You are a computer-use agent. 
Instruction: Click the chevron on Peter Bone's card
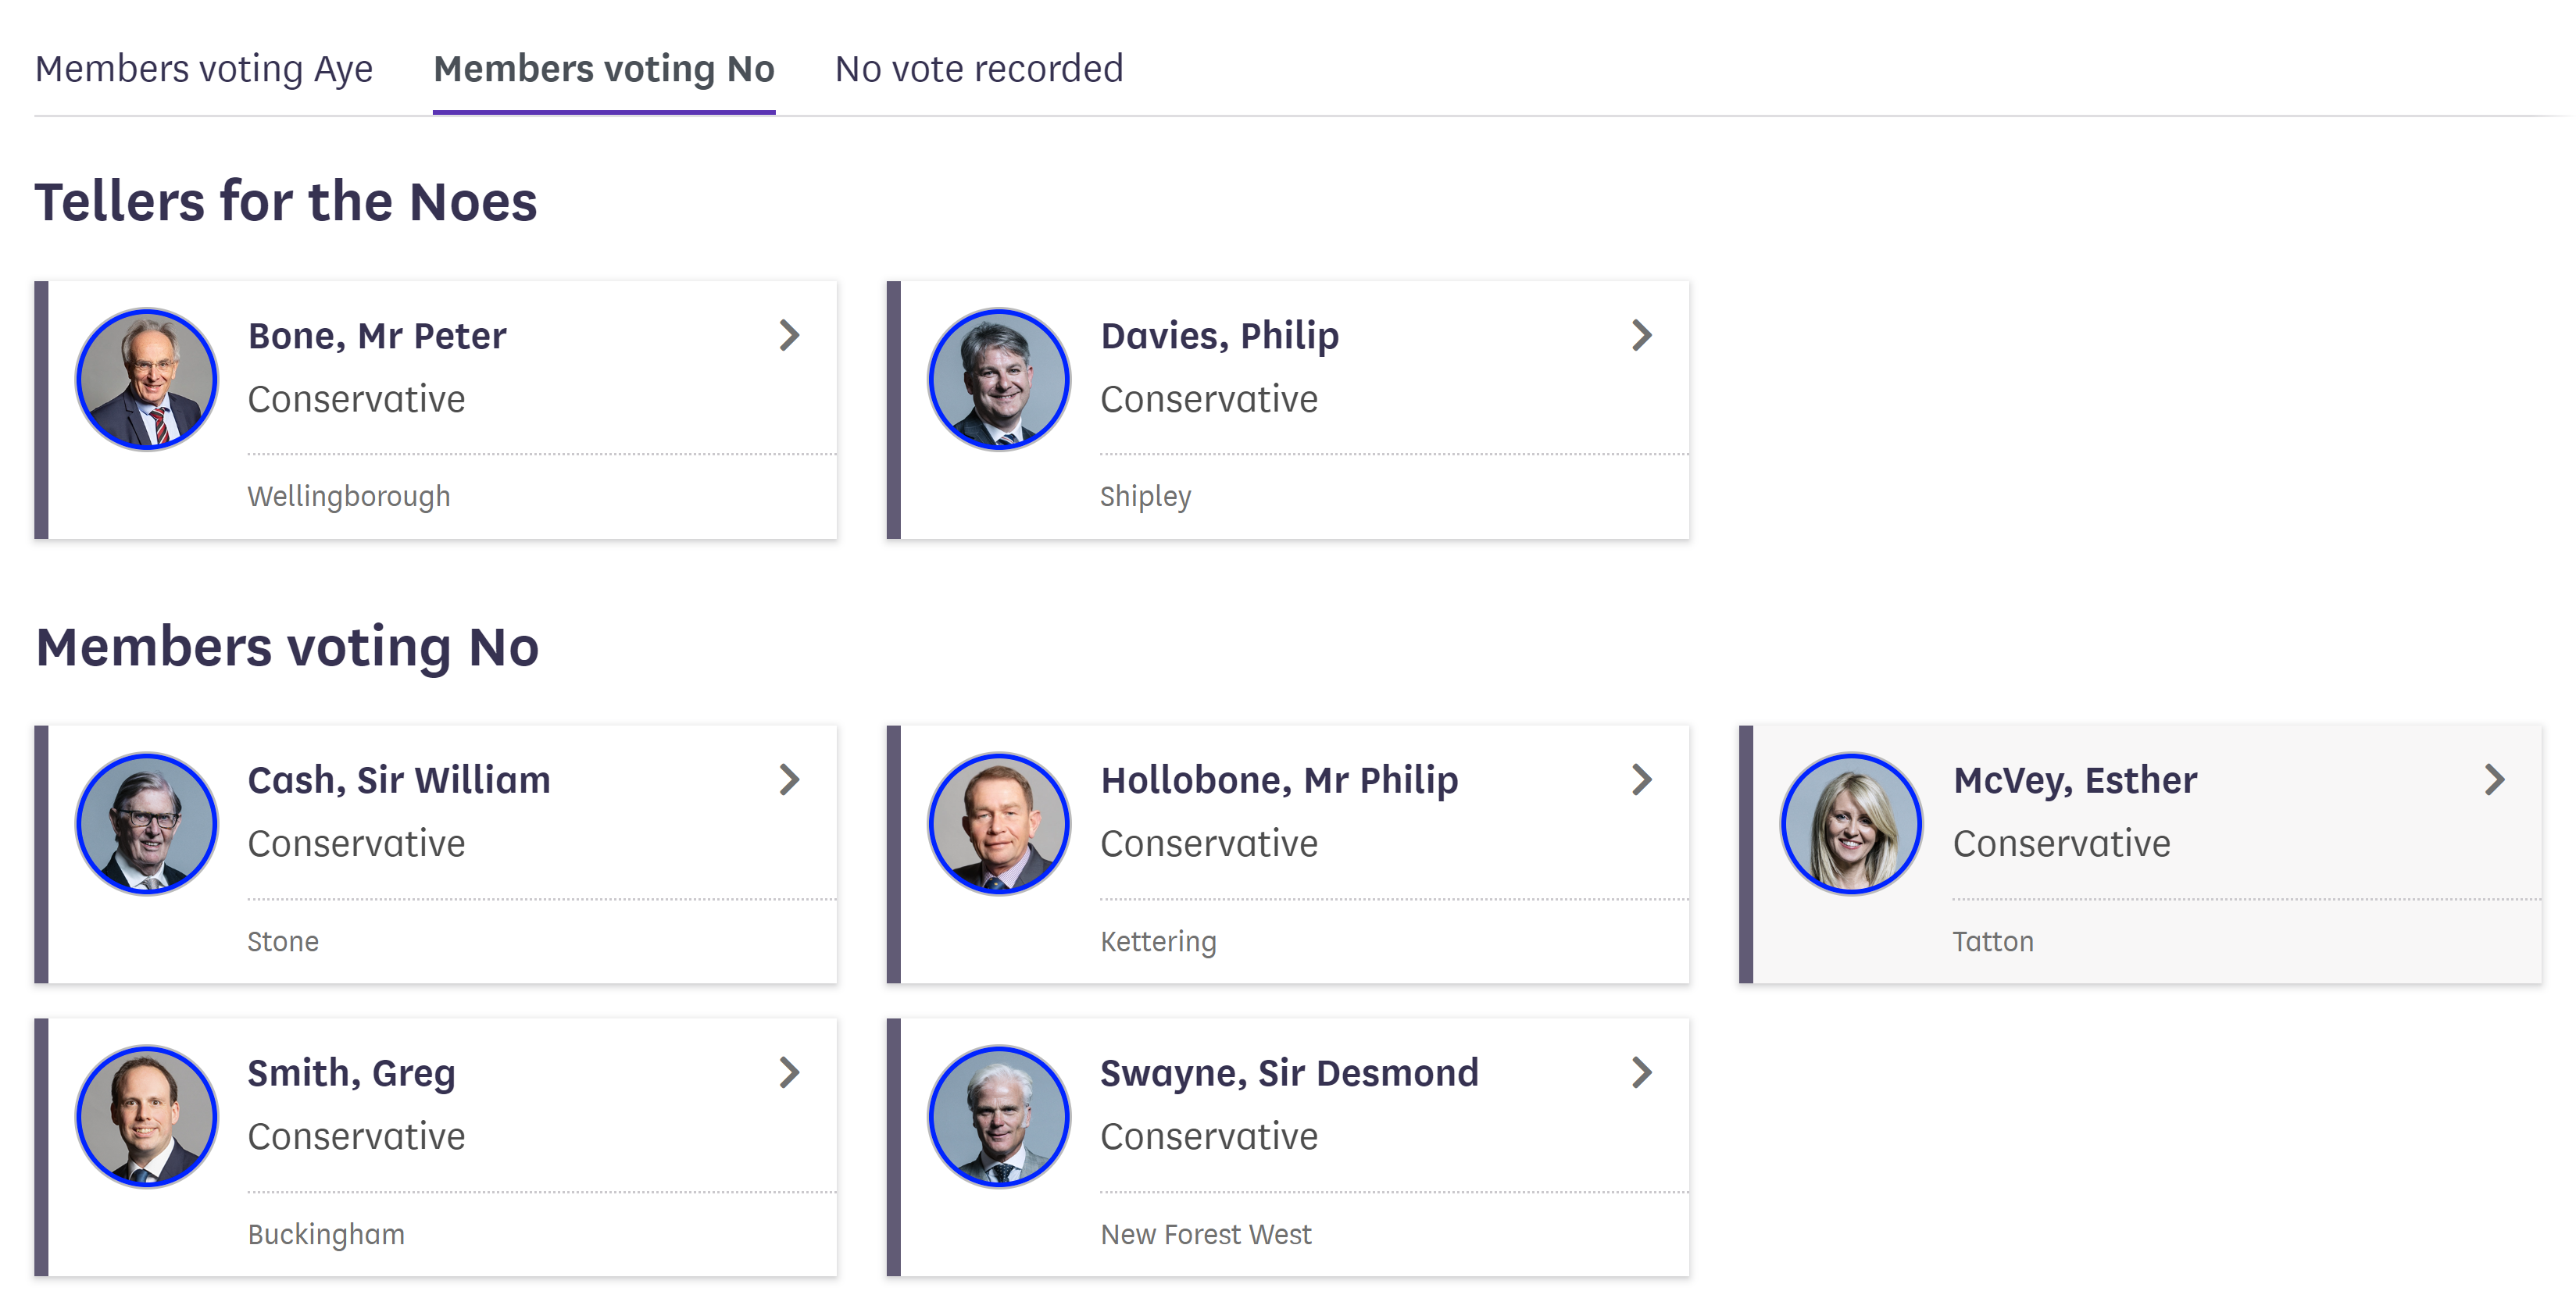[x=789, y=336]
